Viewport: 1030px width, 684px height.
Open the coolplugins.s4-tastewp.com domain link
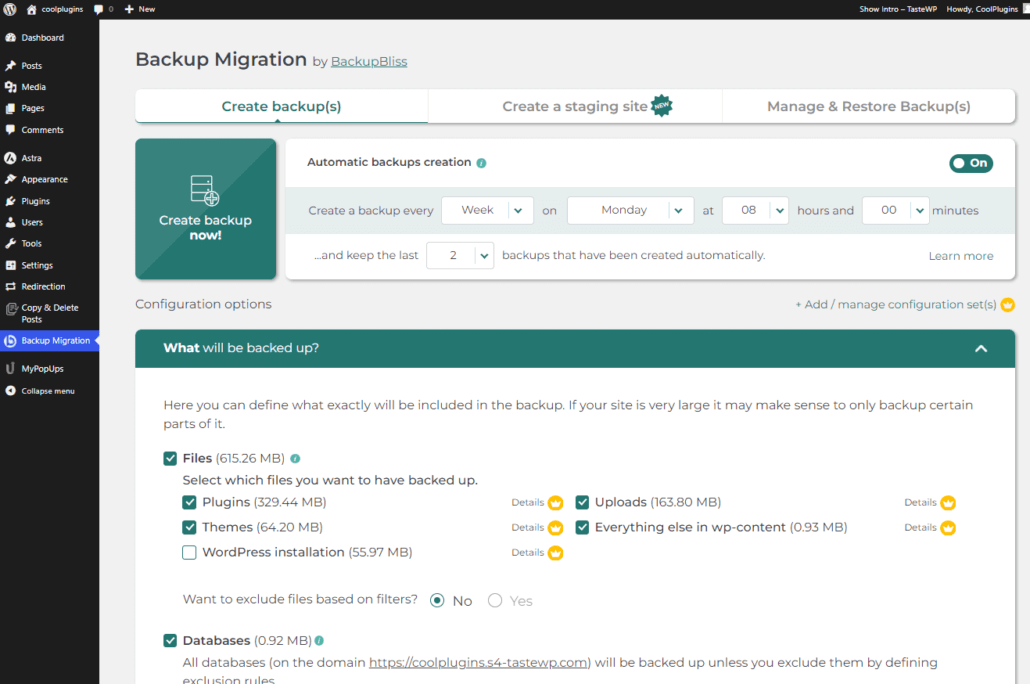pyautogui.click(x=480, y=662)
